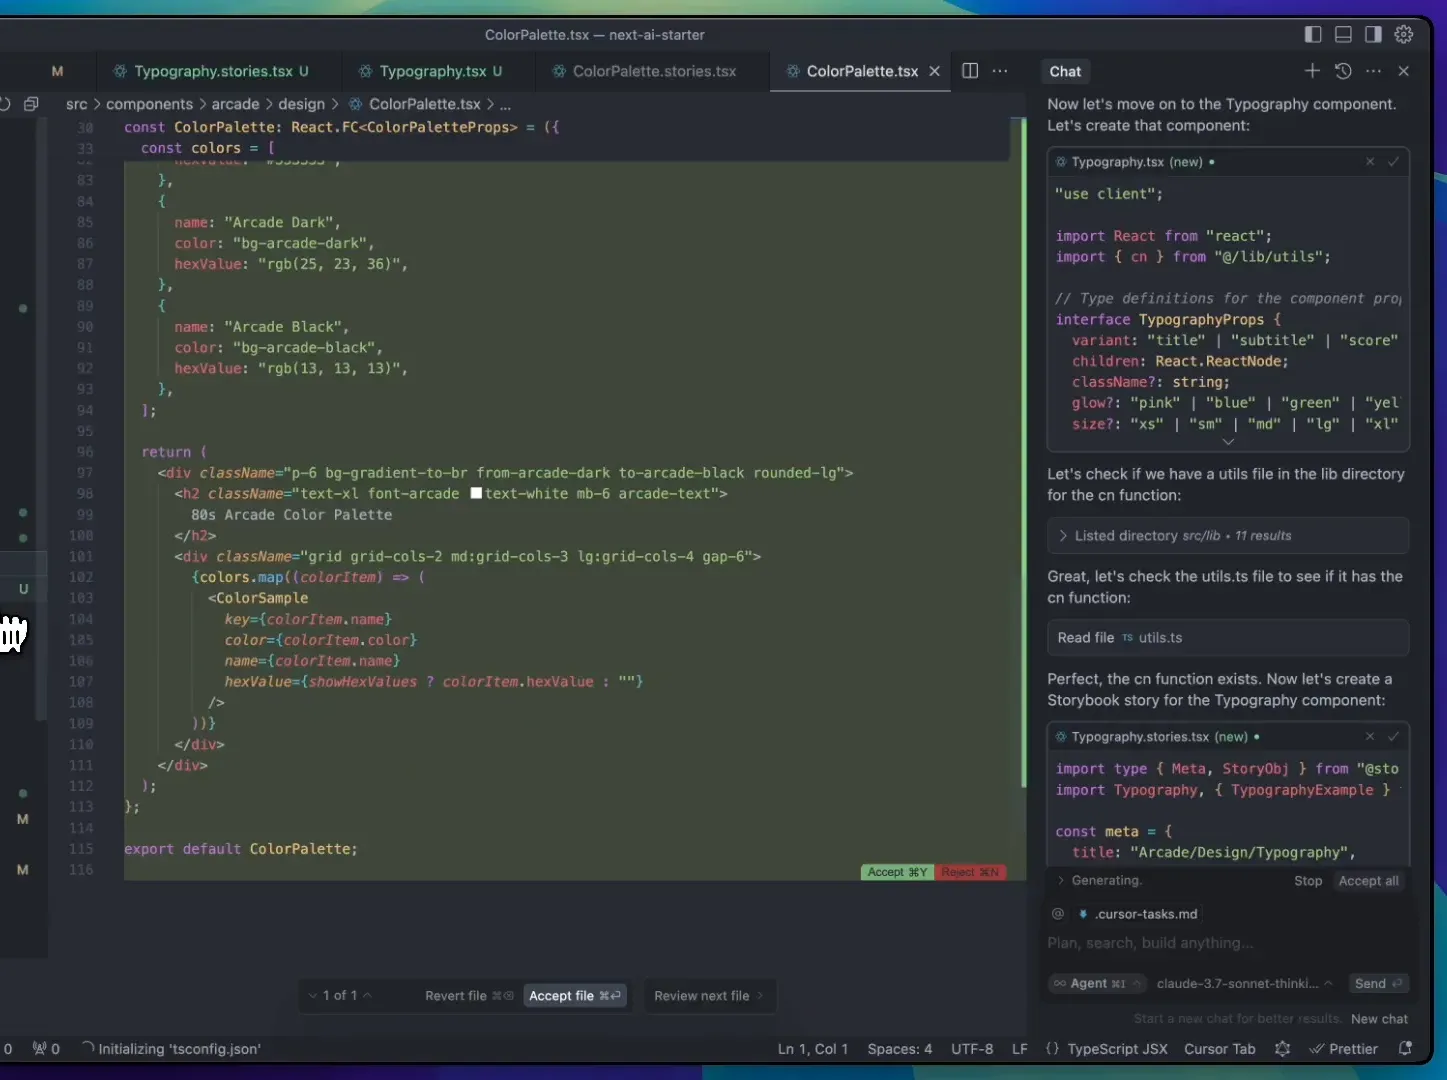Viewport: 1447px width, 1080px height.
Task: Click the split editor icon
Action: [x=969, y=71]
